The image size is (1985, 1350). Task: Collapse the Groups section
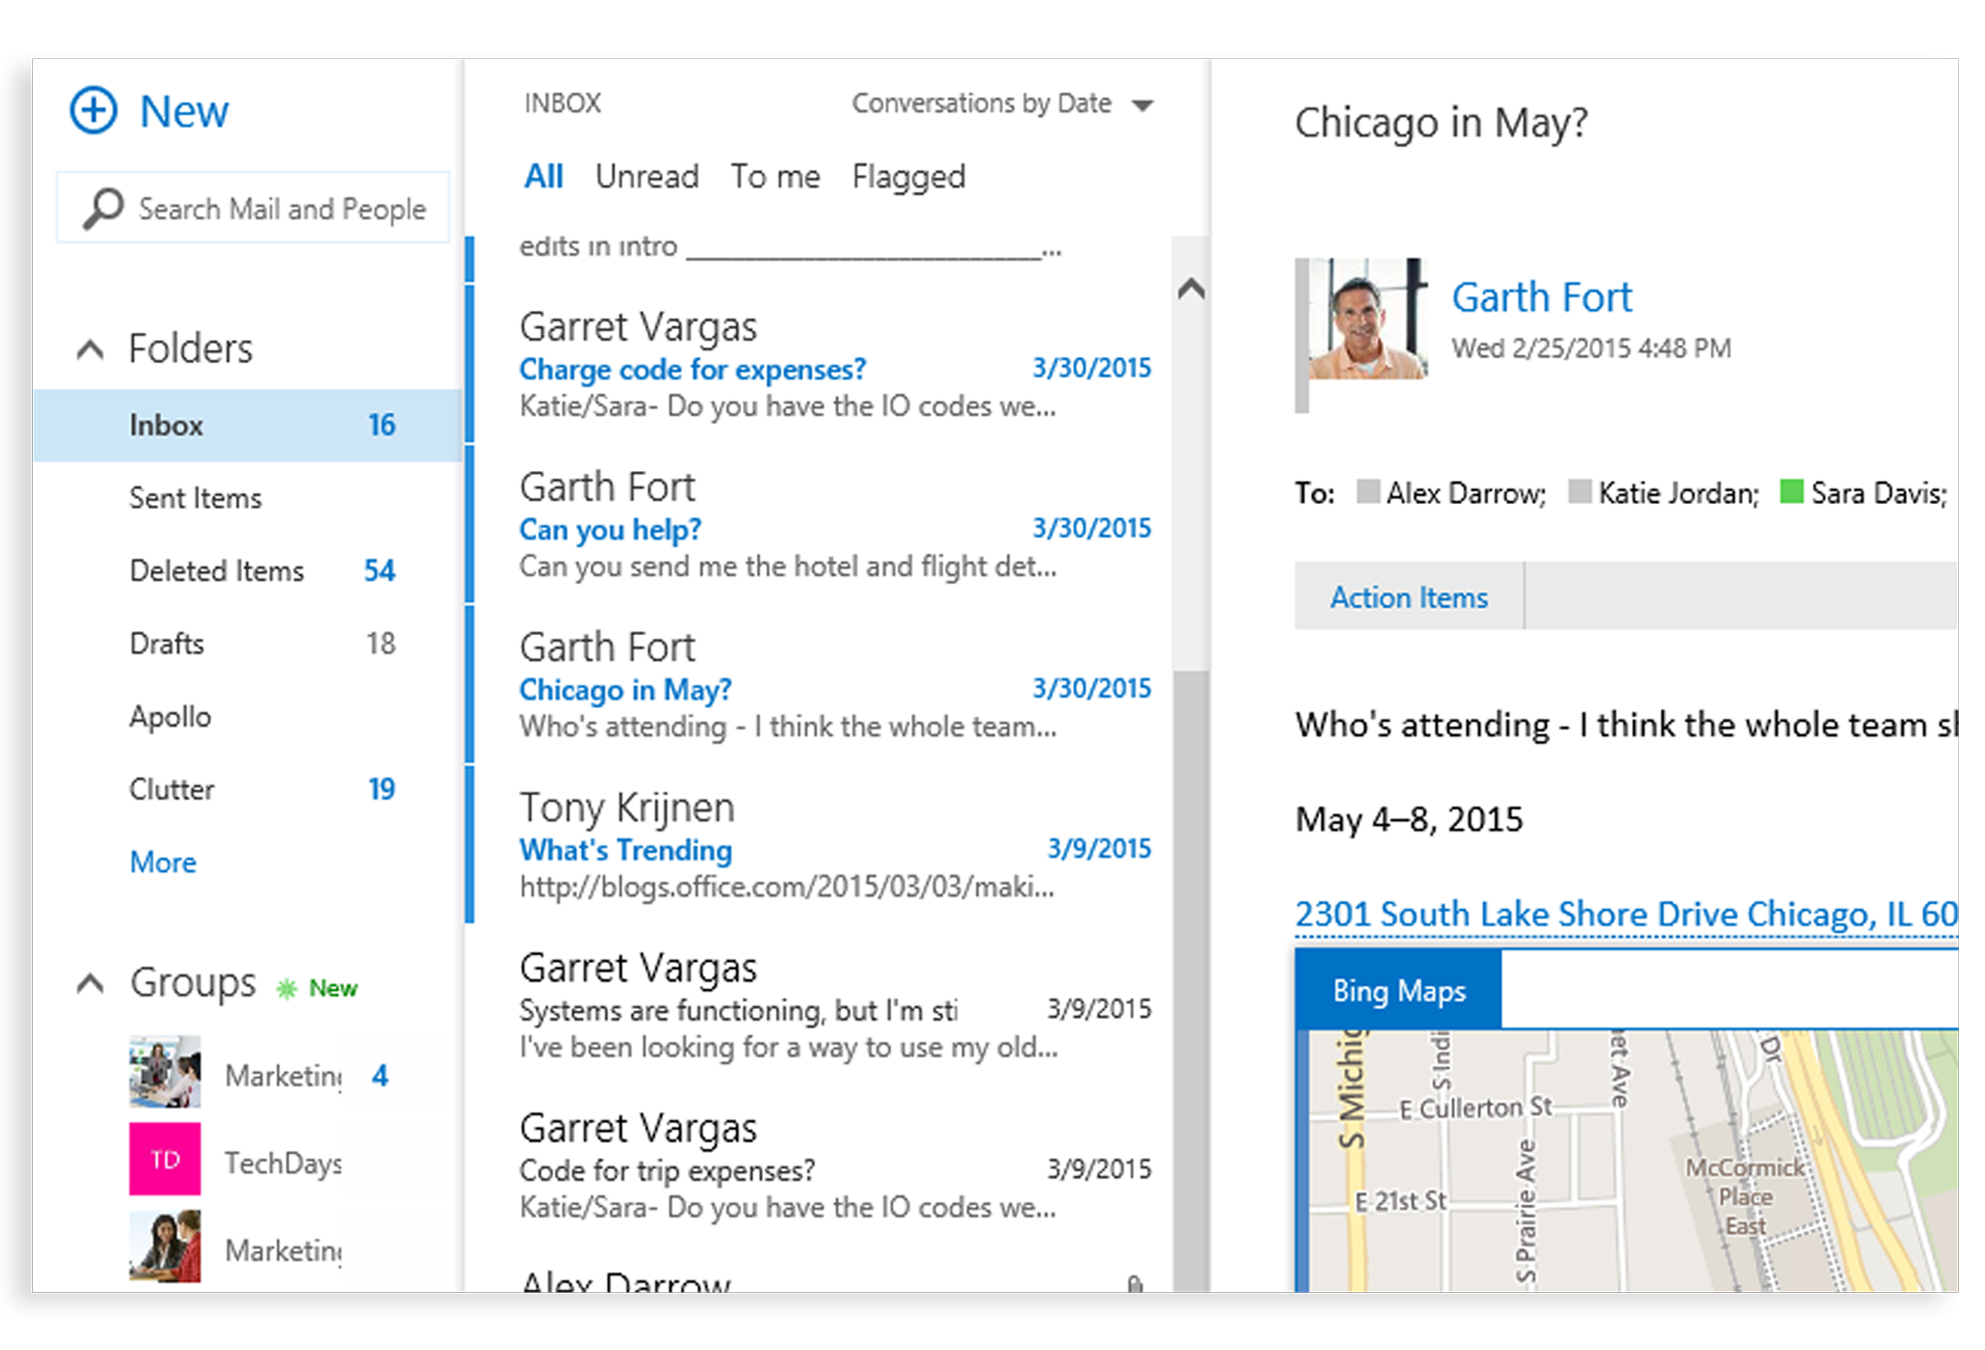point(91,983)
